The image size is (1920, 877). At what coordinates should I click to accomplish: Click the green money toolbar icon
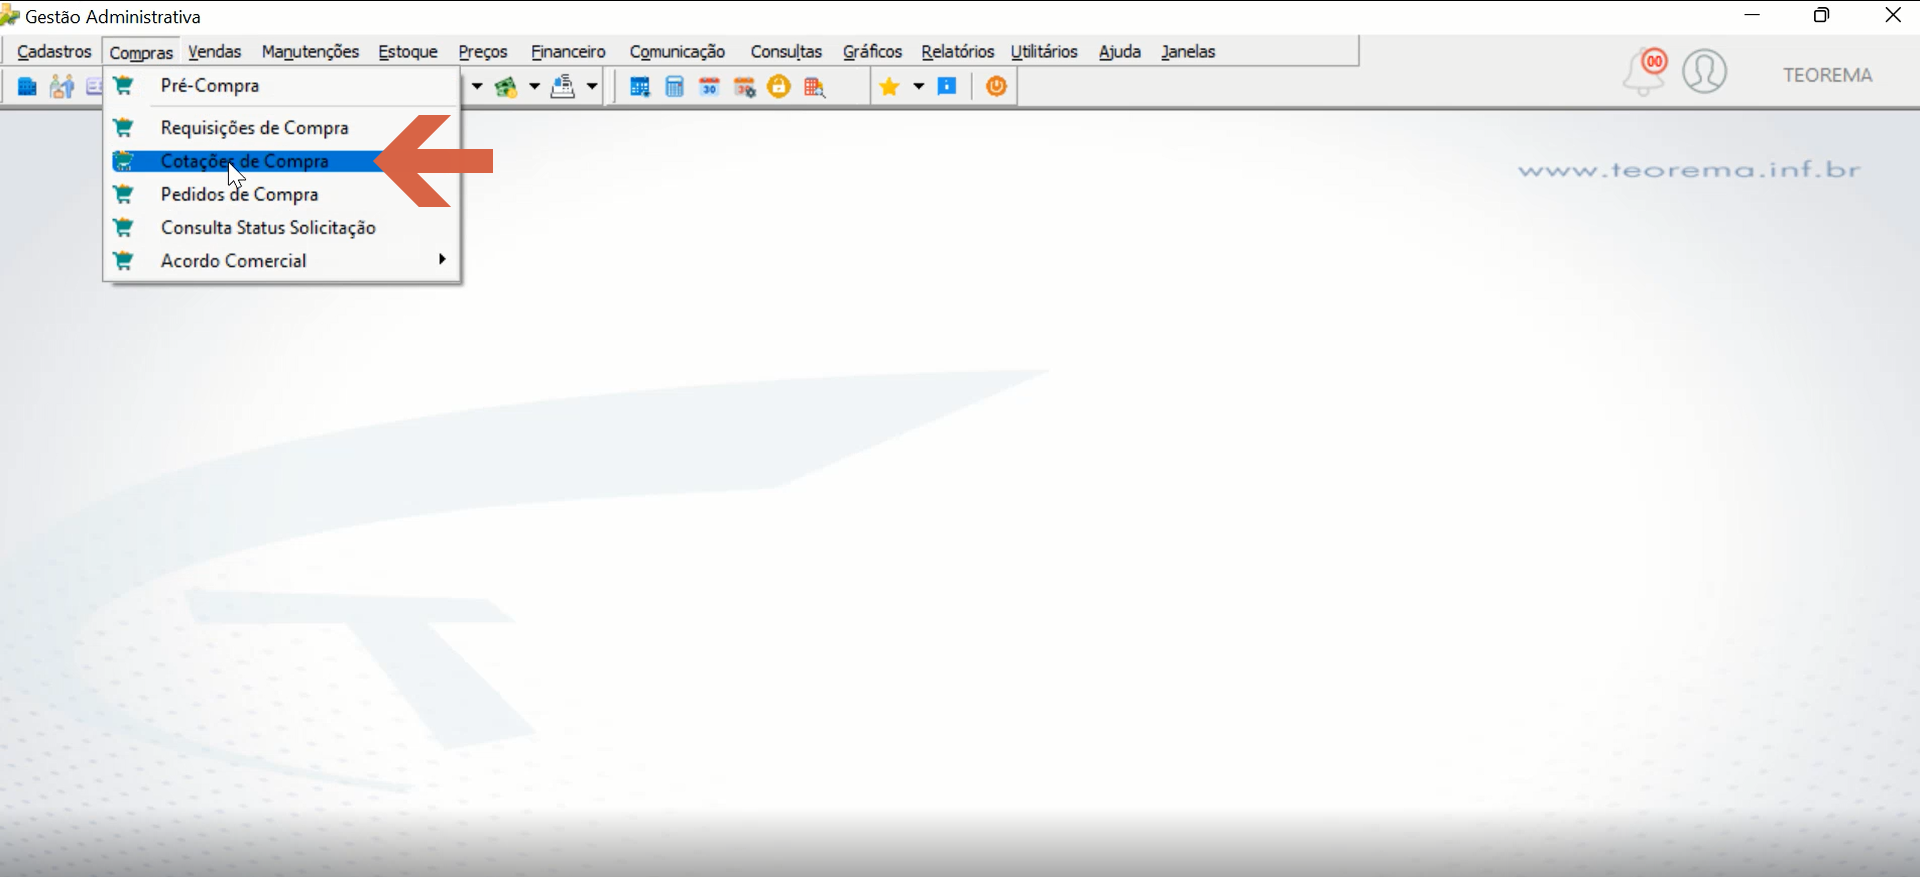click(506, 87)
